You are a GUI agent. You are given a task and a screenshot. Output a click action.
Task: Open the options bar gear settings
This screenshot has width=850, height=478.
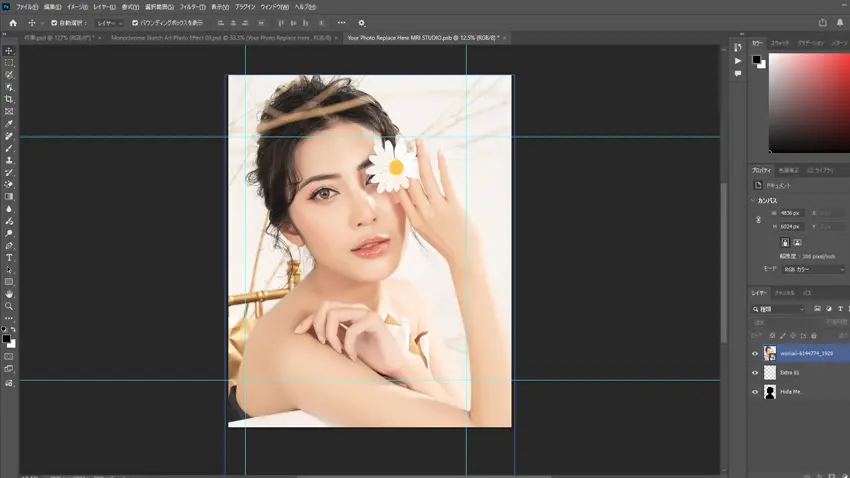click(x=362, y=23)
